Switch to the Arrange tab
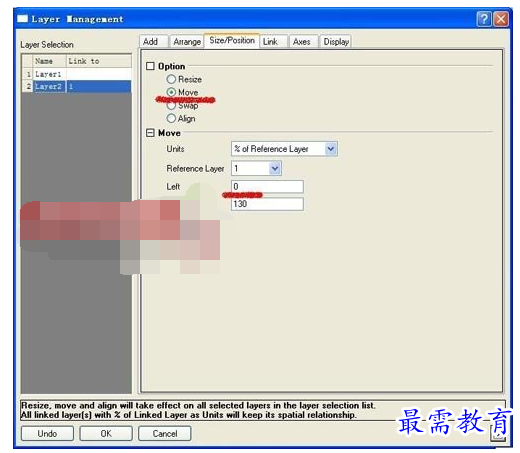 point(186,42)
